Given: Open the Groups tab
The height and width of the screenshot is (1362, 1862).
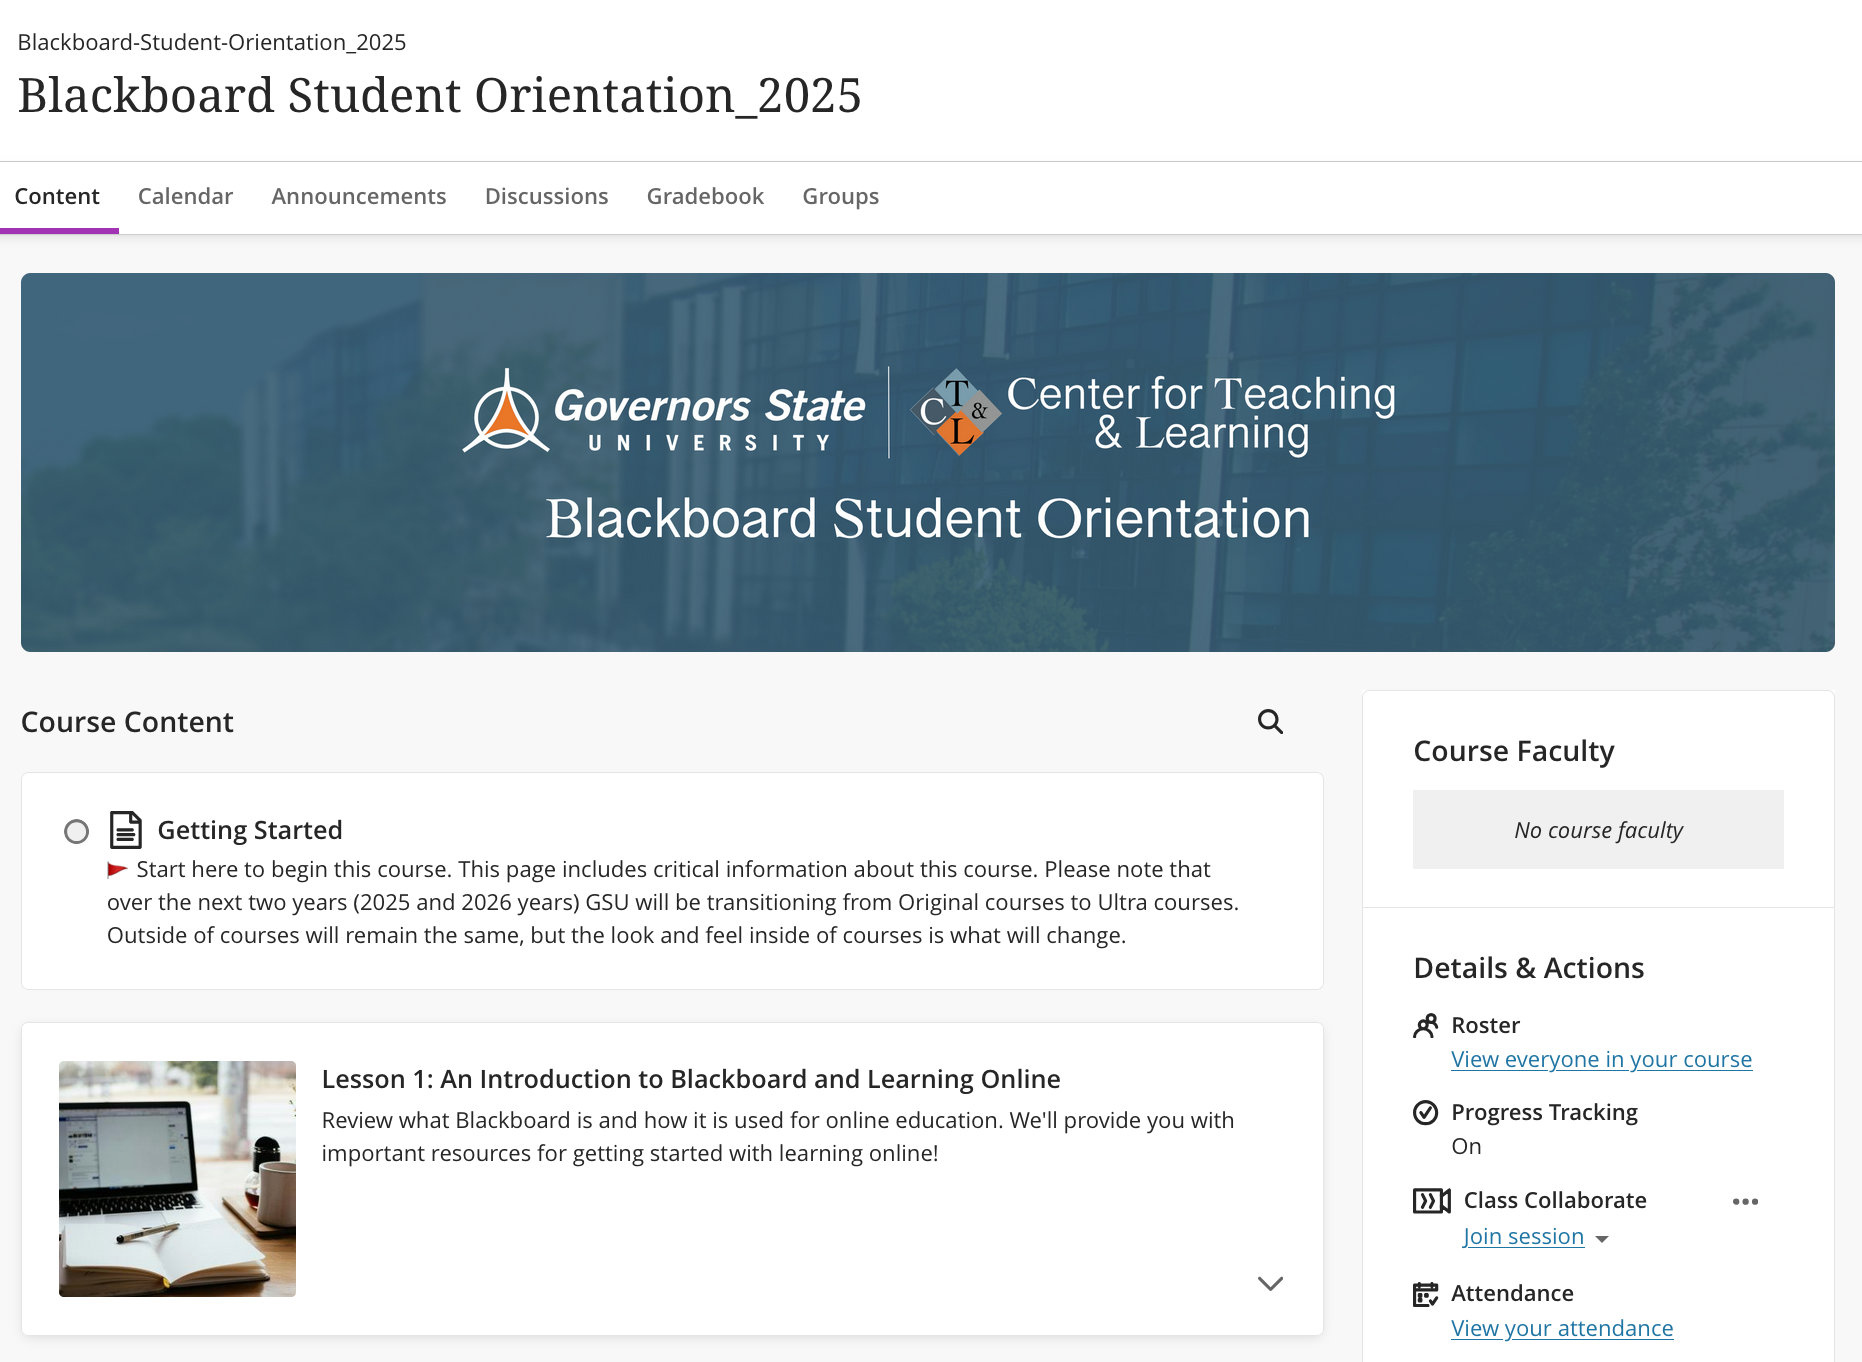Looking at the screenshot, I should click(x=841, y=196).
